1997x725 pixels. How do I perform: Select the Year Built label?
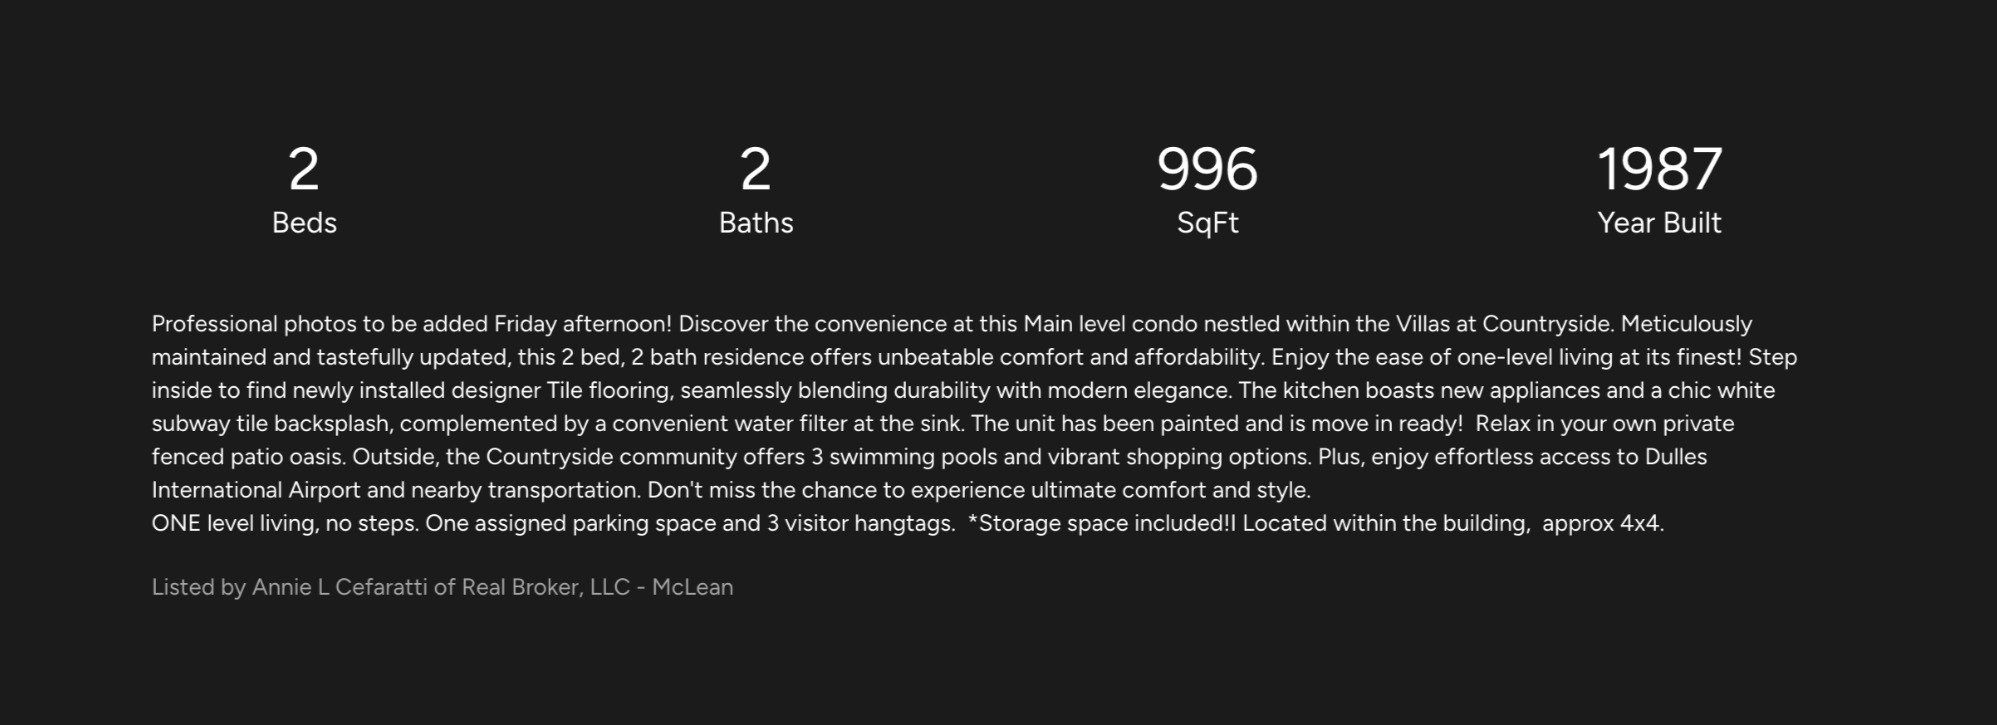tap(1659, 223)
